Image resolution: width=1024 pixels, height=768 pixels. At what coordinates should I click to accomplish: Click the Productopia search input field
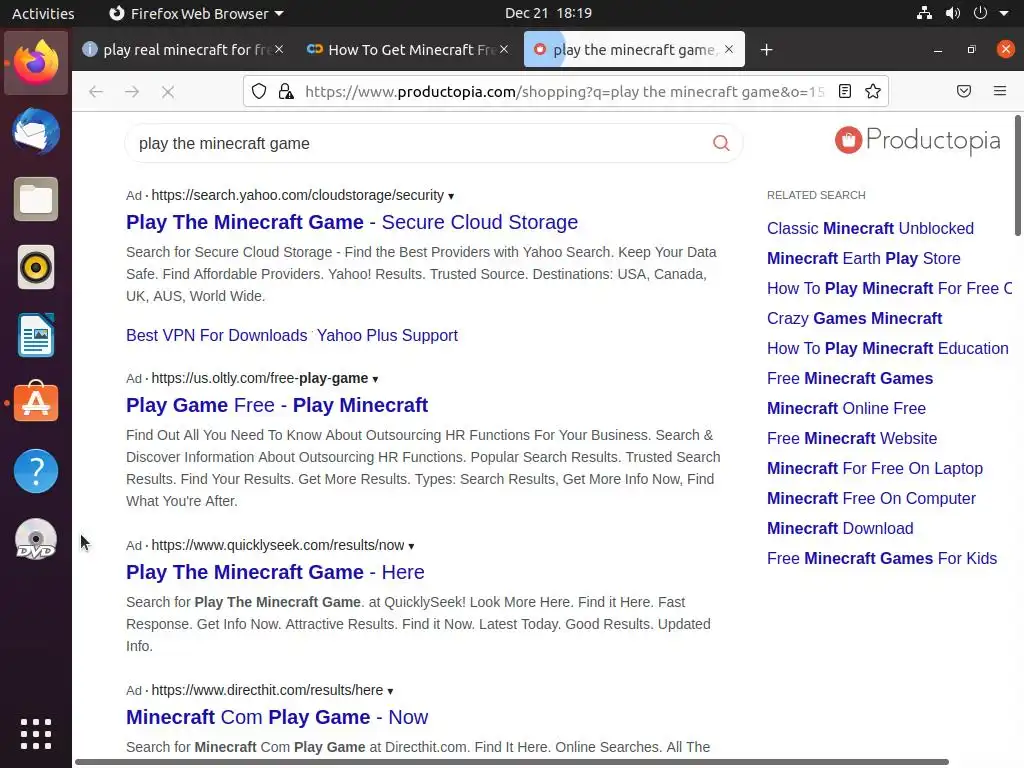coord(420,143)
